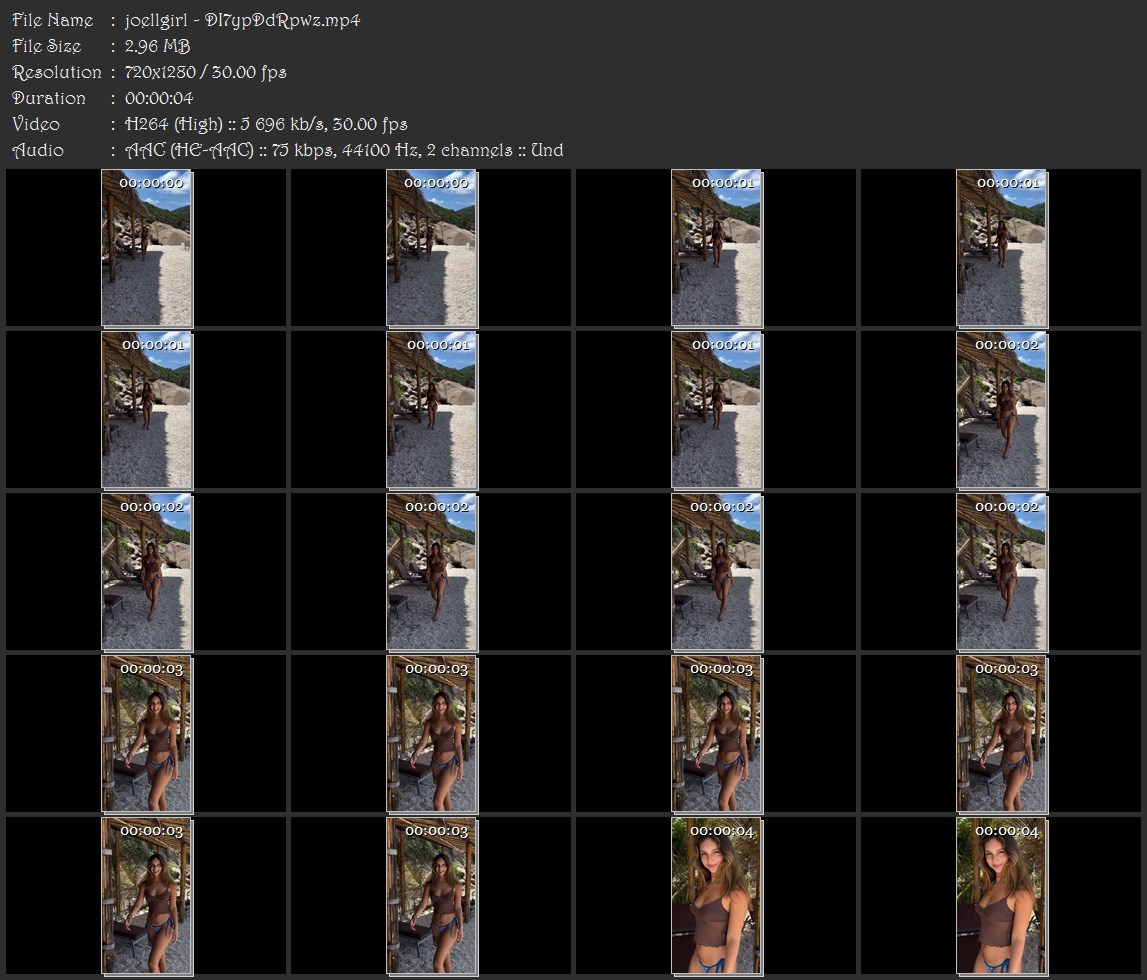Click the 'Video' label

(x=36, y=124)
